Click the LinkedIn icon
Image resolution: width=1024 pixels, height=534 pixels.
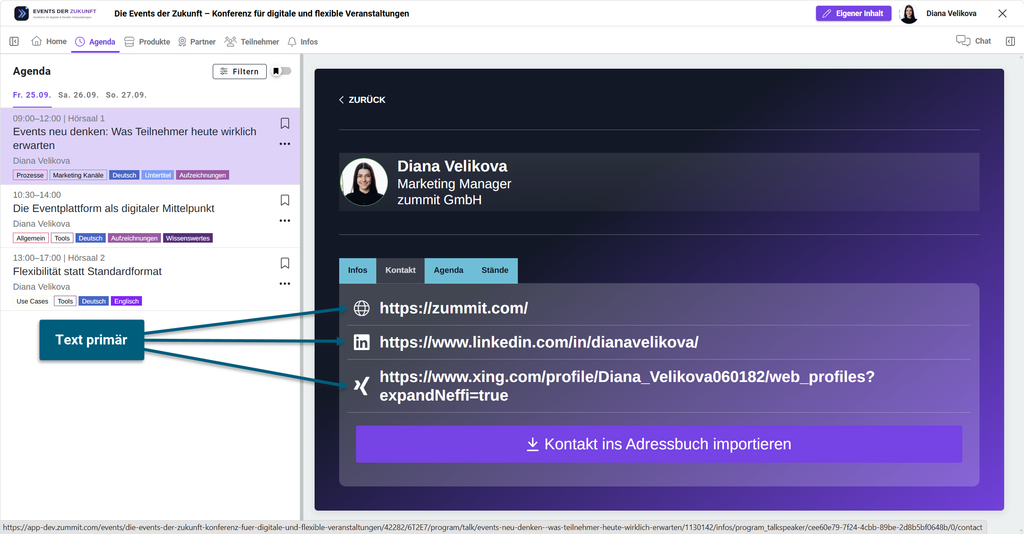click(x=361, y=342)
